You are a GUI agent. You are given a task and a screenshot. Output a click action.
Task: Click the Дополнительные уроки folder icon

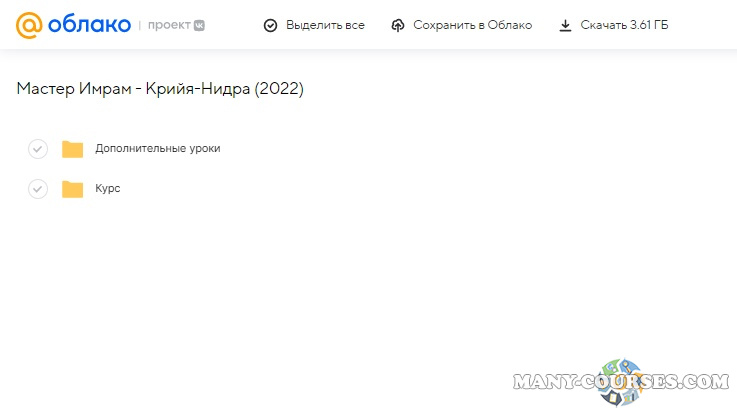[x=72, y=149]
